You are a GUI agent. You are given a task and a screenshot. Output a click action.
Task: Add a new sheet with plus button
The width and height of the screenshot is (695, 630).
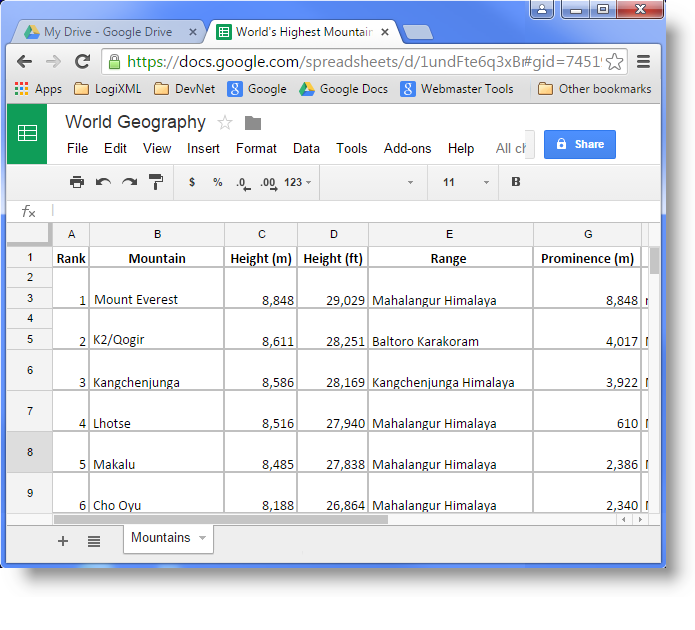pyautogui.click(x=63, y=541)
